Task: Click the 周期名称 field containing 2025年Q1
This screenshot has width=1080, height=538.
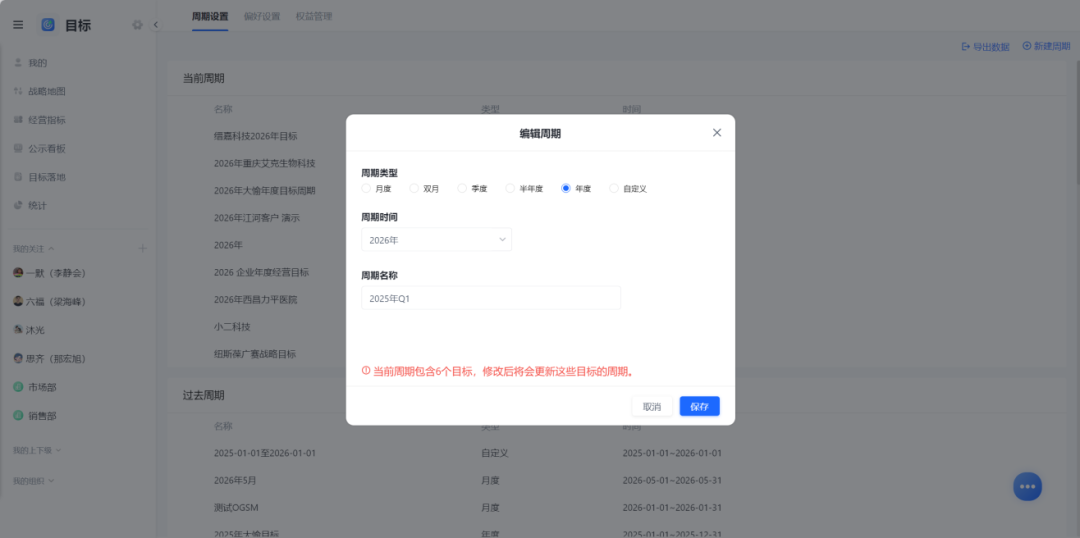Action: 490,298
